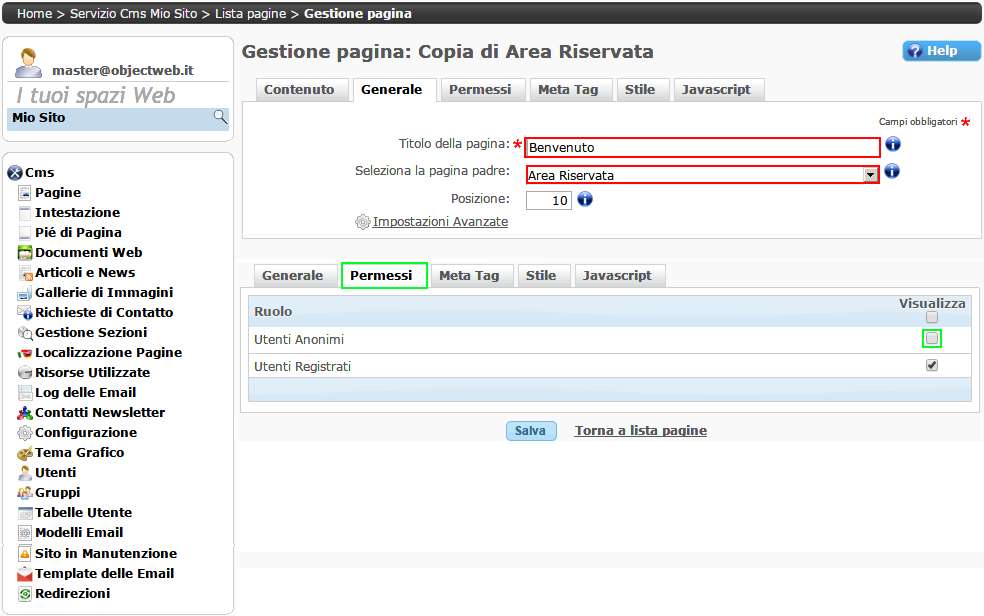Open Gallerie di Immagini from the sidebar icon

click(25, 293)
